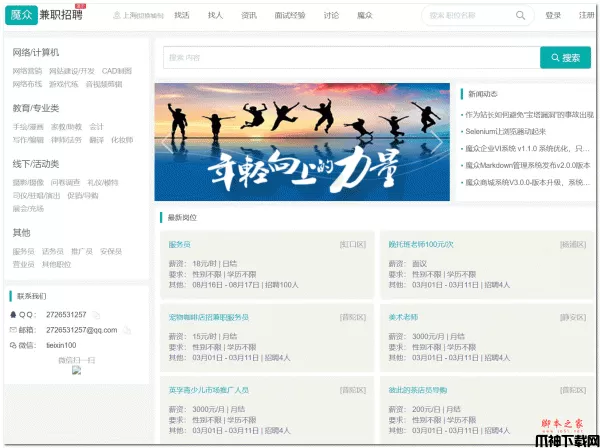Click the 登录 login link
Screen dimensions: 600x448
pos(553,15)
